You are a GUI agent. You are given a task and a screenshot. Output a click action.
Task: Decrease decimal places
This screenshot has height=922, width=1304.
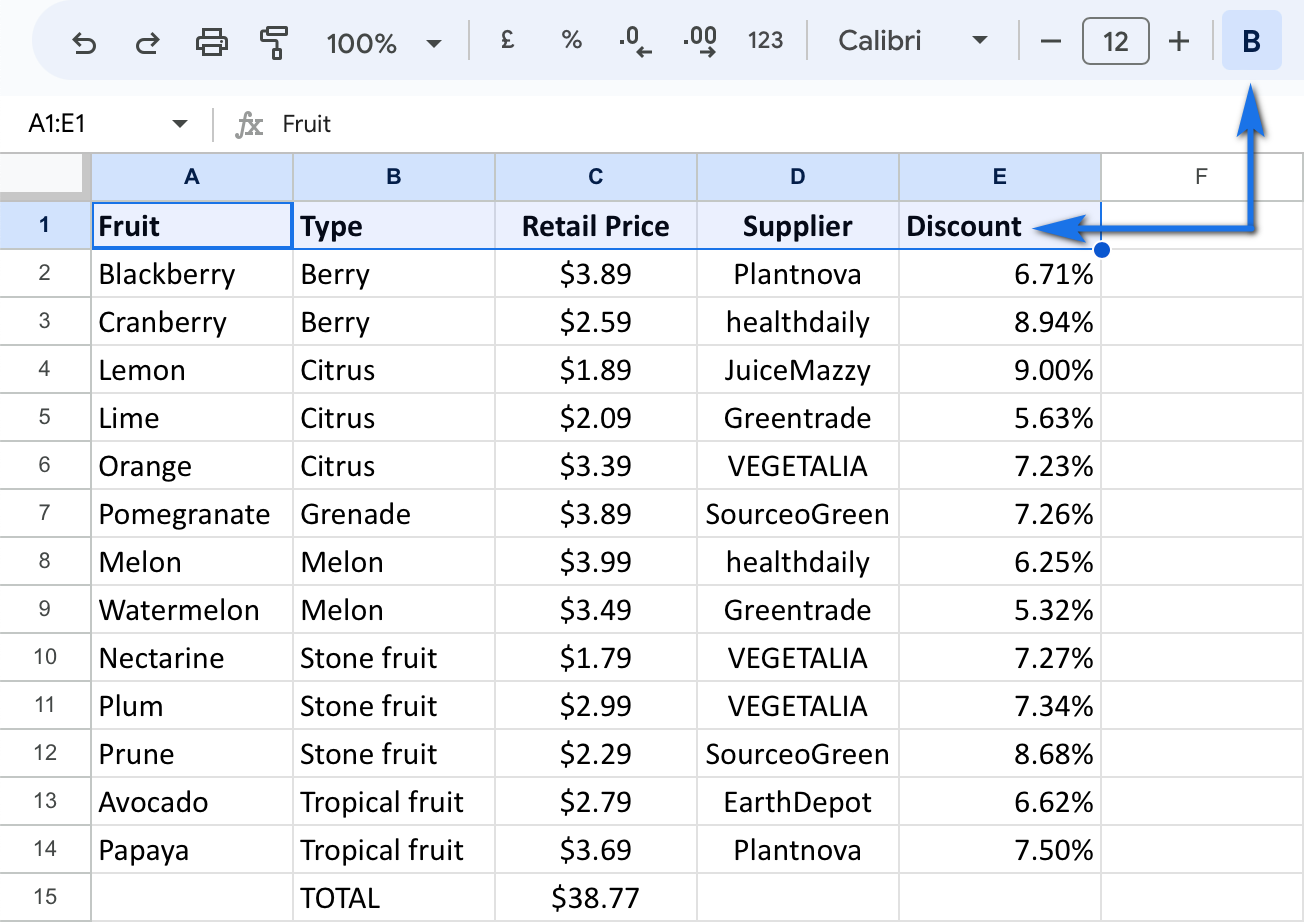click(635, 41)
